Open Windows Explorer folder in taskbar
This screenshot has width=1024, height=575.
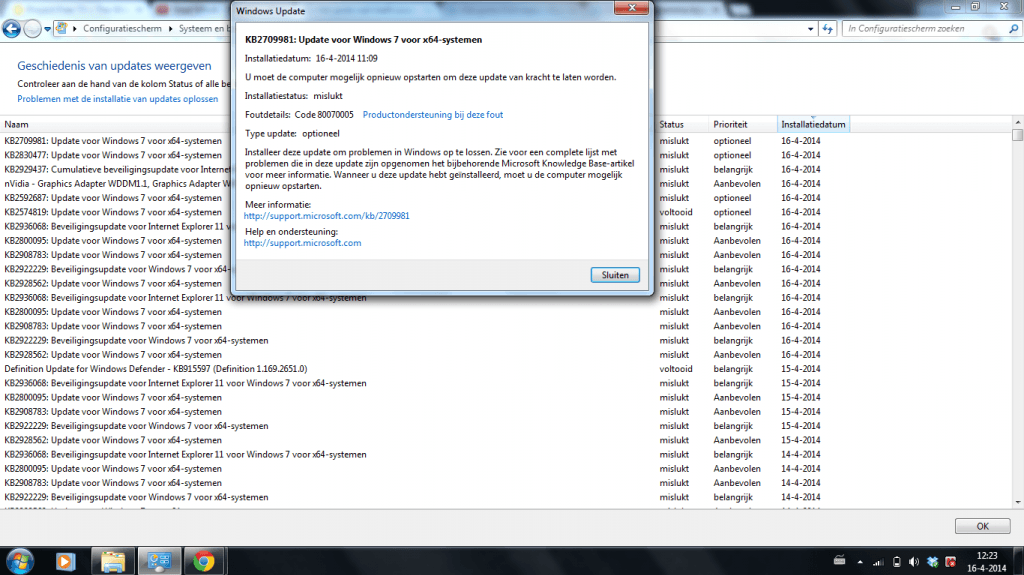113,561
